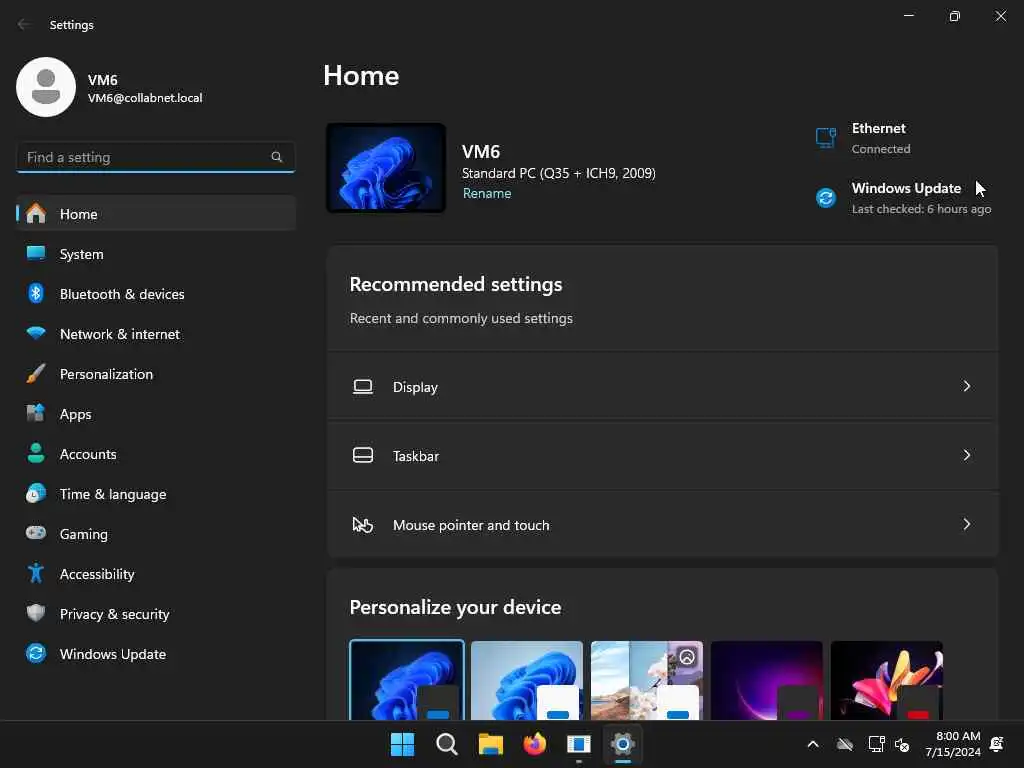Go to Network & internet page
The image size is (1024, 768).
[x=156, y=333]
